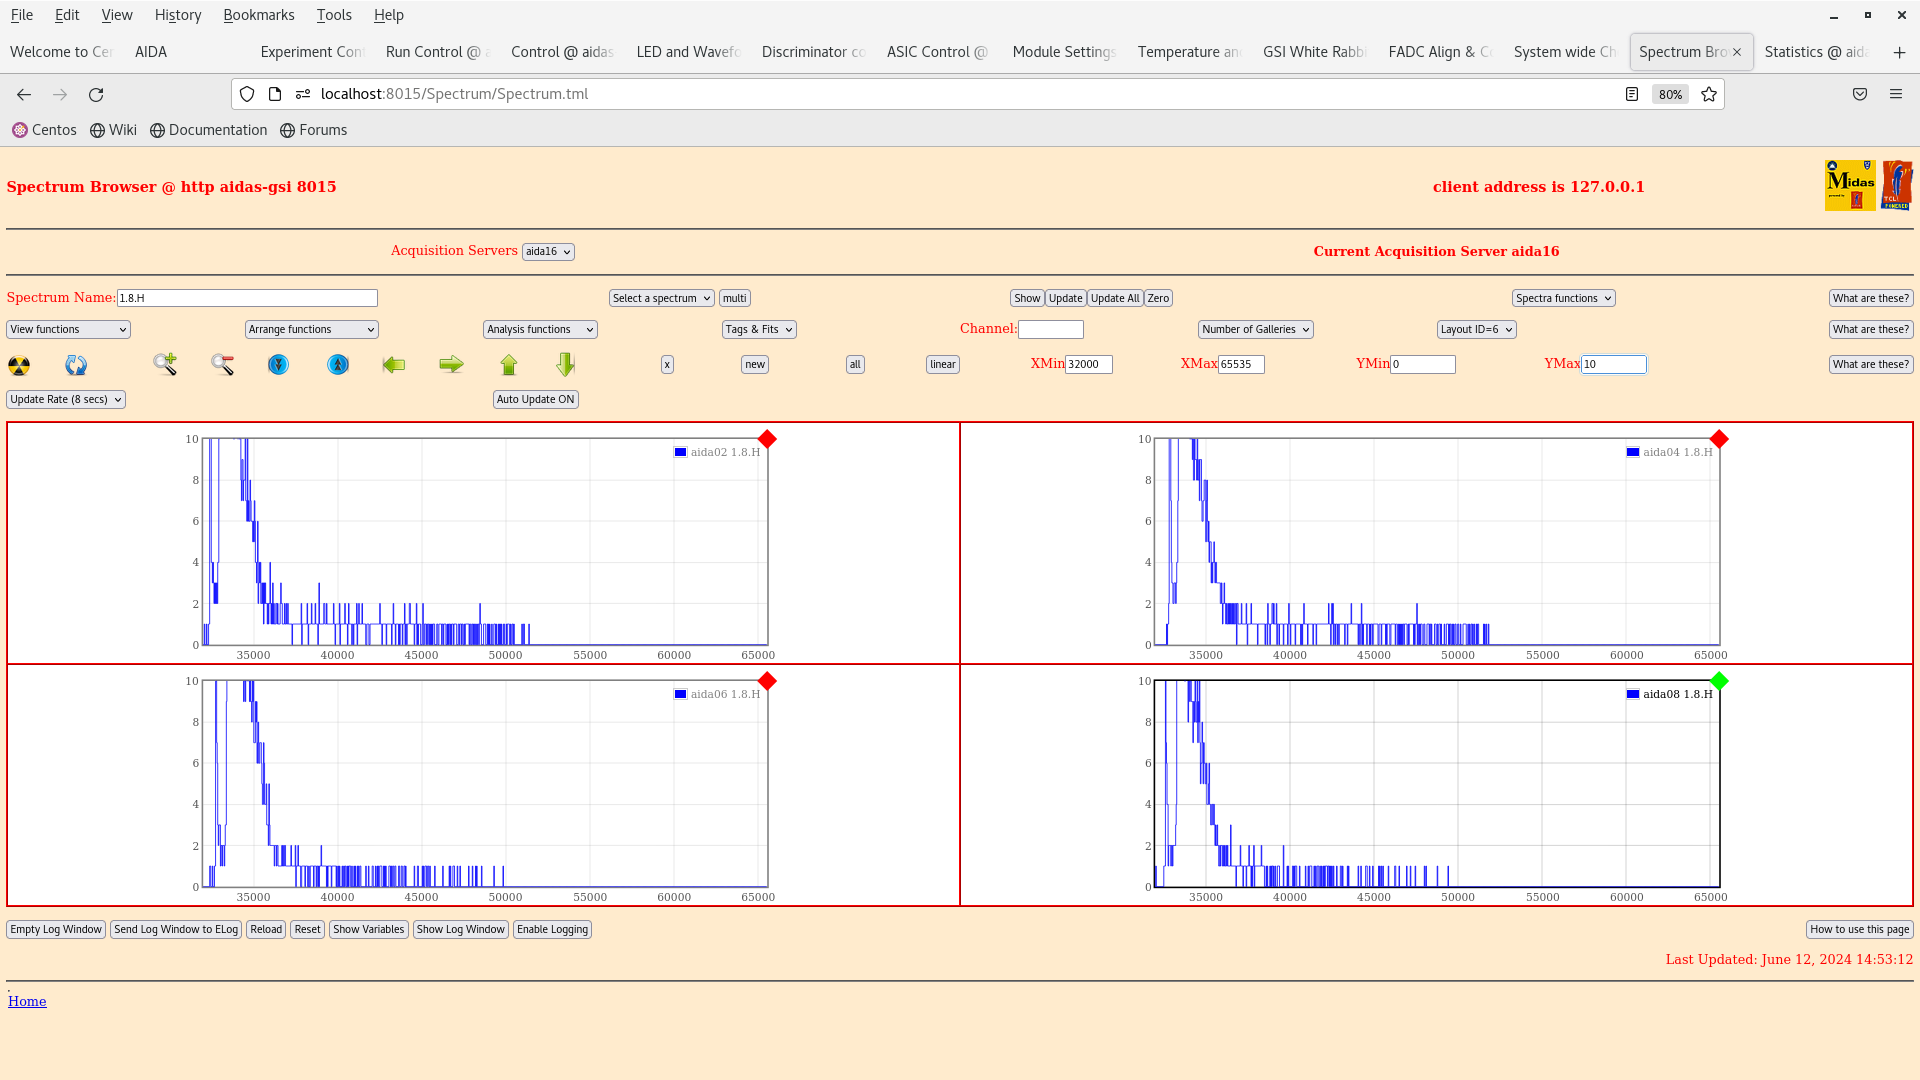1920x1080 pixels.
Task: Click the green up arrow icon
Action: [509, 365]
